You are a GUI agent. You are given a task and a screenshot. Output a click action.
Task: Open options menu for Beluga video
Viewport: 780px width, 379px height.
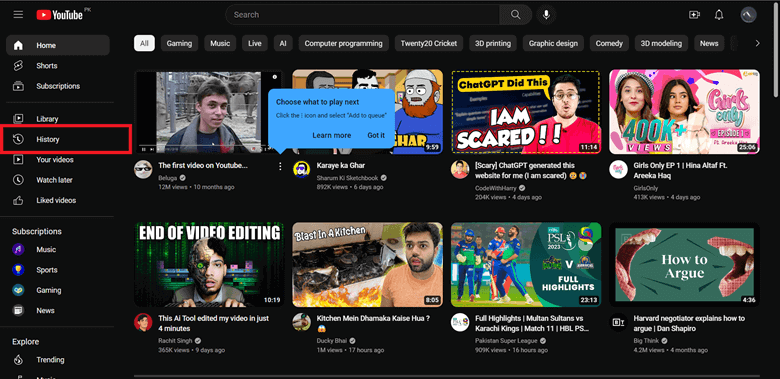click(280, 166)
